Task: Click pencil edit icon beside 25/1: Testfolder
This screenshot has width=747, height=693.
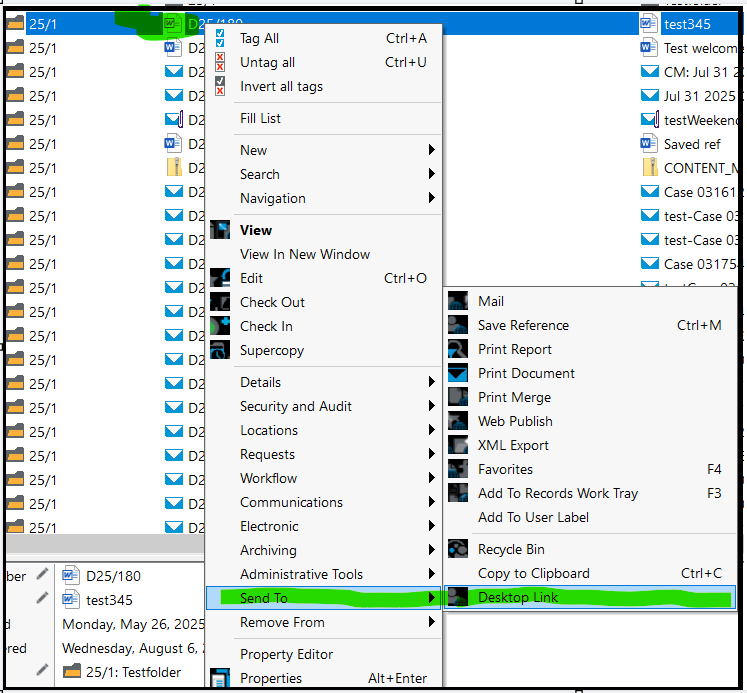Action: click(42, 670)
